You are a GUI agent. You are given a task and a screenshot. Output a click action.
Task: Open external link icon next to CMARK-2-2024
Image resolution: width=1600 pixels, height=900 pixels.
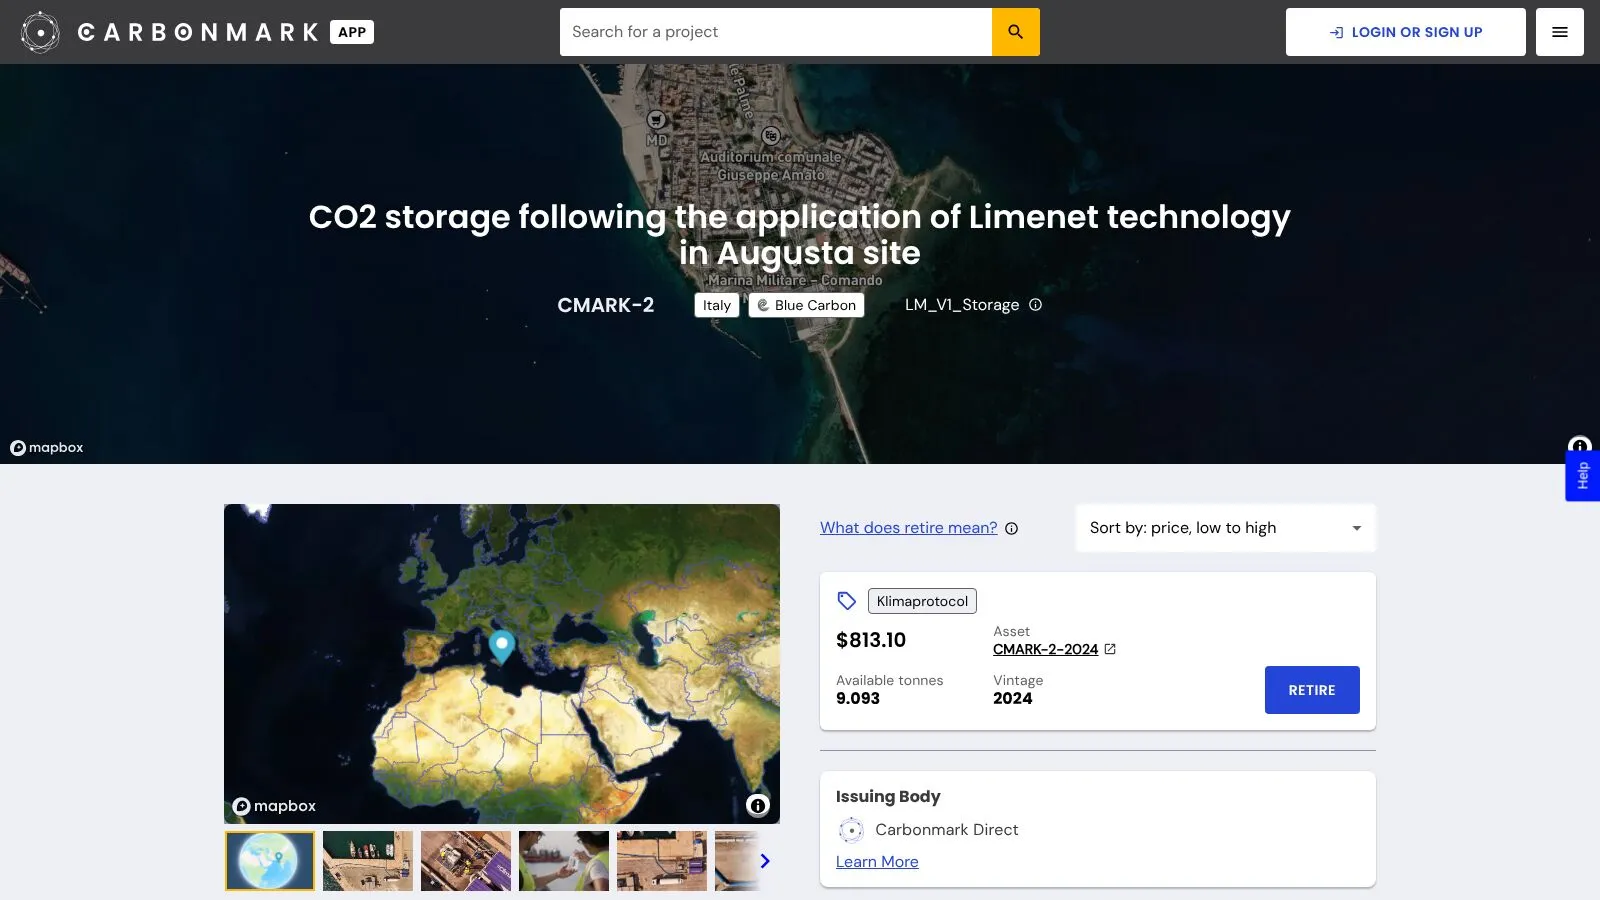[1110, 649]
